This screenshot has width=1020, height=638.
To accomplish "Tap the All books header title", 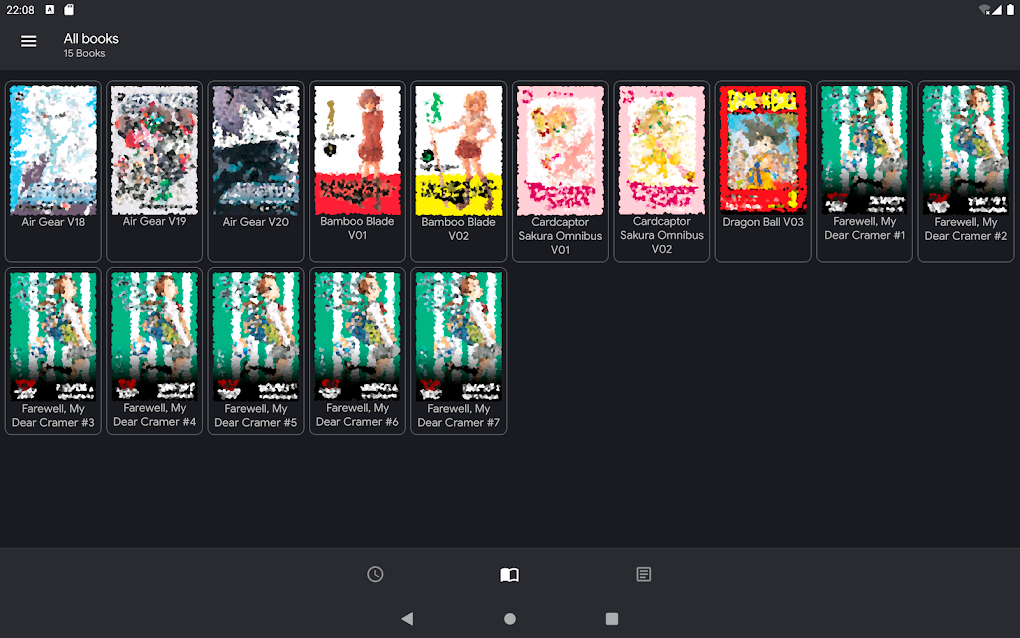I will pos(90,38).
